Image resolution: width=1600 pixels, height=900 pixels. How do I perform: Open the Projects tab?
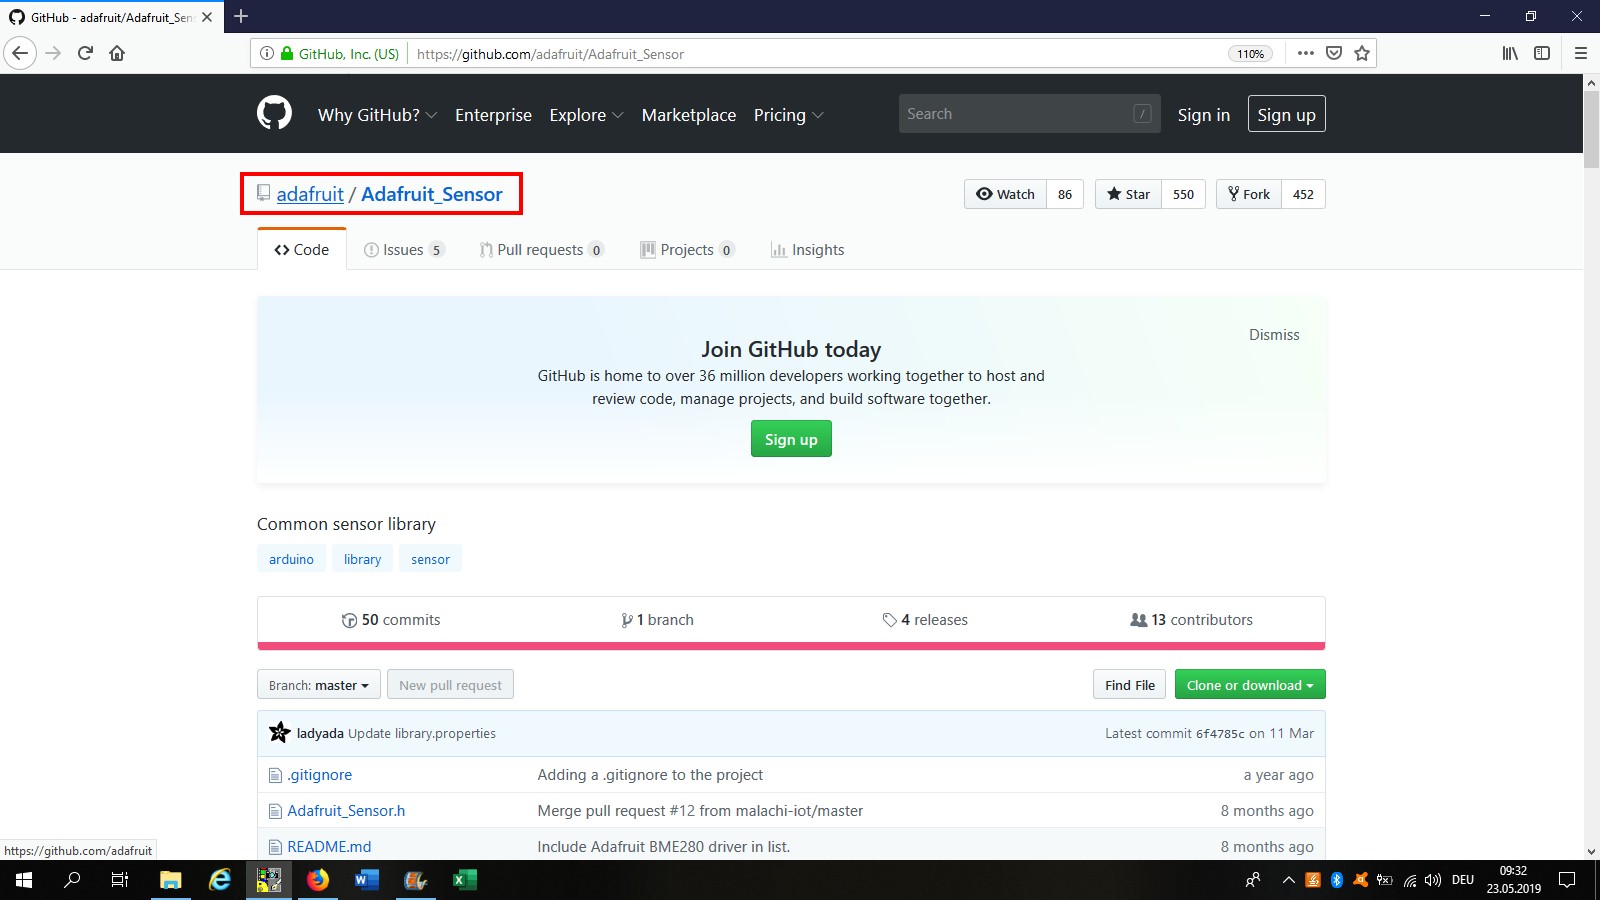687,250
